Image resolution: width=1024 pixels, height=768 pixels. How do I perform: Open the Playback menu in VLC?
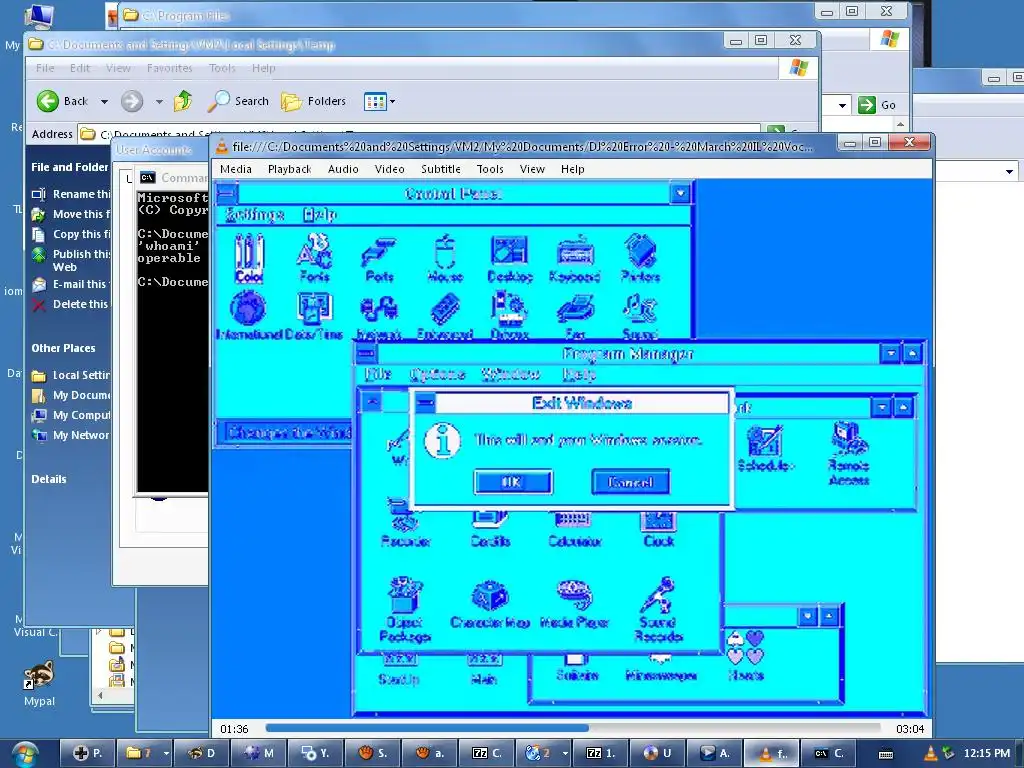pyautogui.click(x=289, y=169)
